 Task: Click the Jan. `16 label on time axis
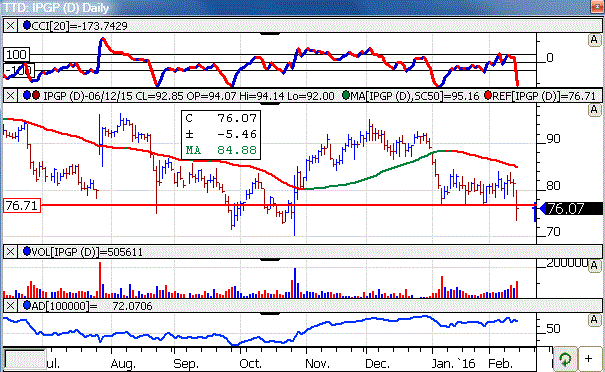pos(453,364)
